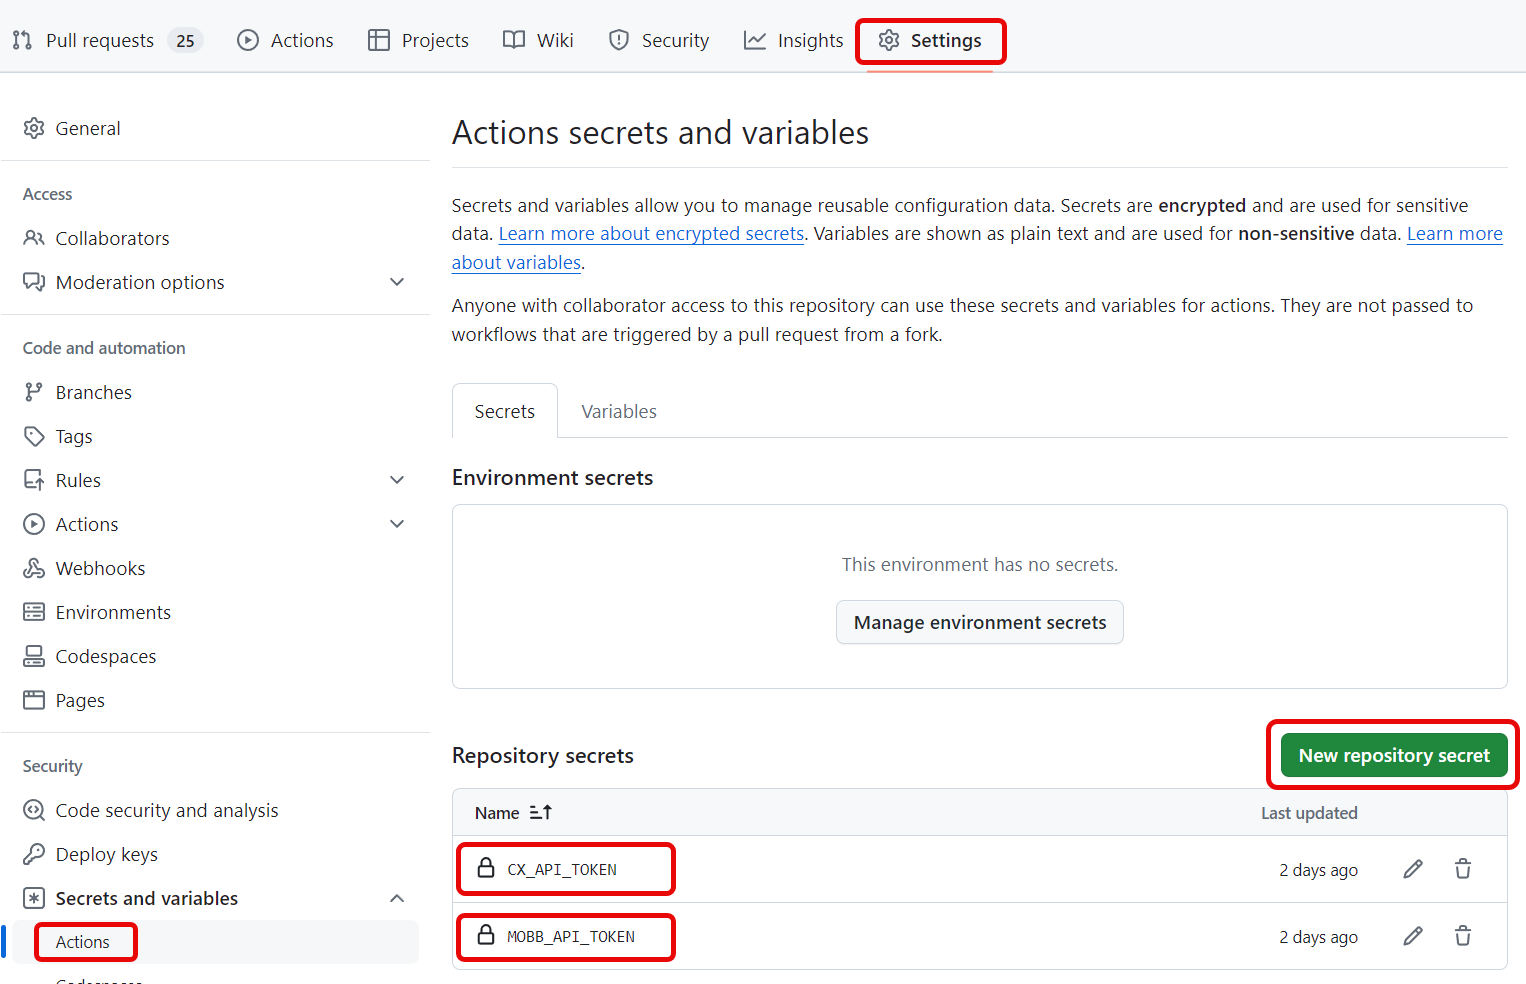Open Learn more about encrypted secrets link
The image size is (1526, 984).
click(651, 234)
